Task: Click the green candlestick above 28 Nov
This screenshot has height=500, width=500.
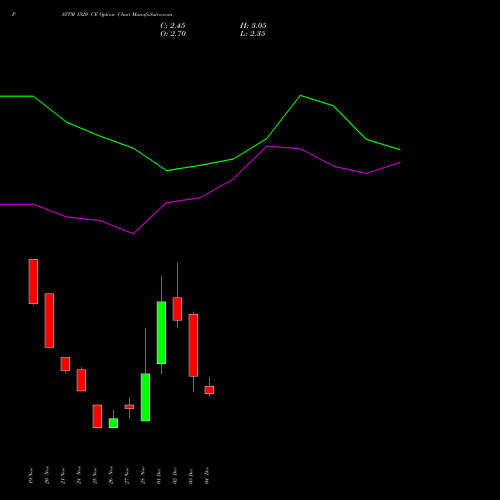Action: pyautogui.click(x=145, y=397)
